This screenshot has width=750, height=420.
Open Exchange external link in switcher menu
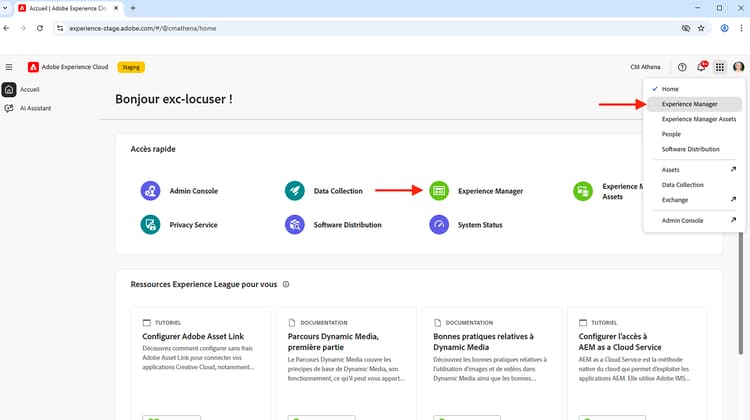click(695, 200)
